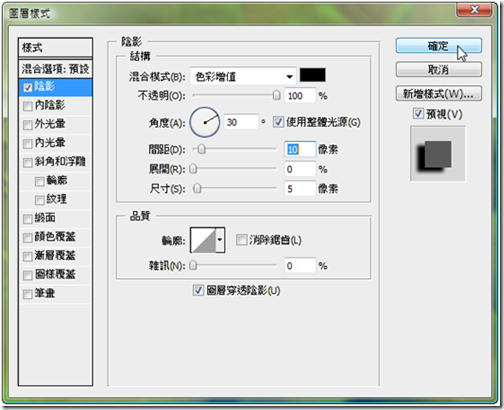Image resolution: width=504 pixels, height=410 pixels.
Task: Click the 雜訊(N) noise slider handle
Action: tap(193, 265)
